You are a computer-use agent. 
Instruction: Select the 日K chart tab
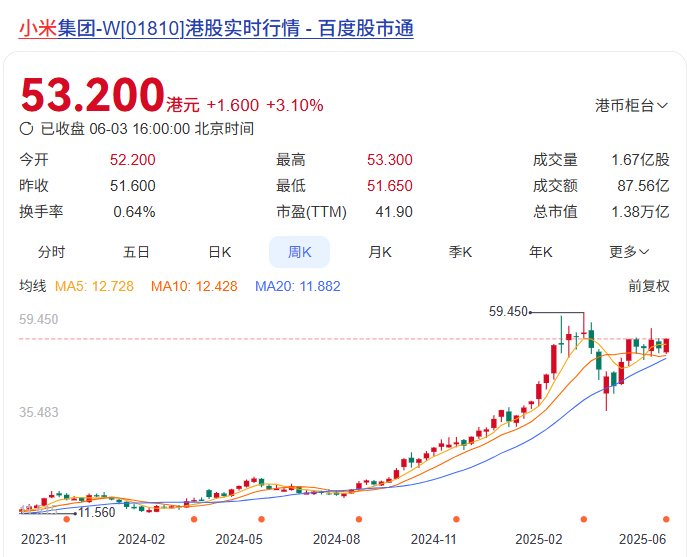click(220, 252)
